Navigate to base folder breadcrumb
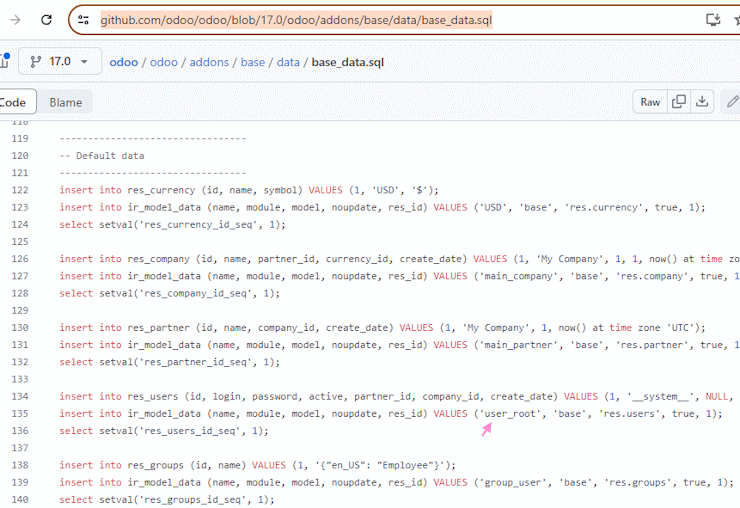Screen dimensions: 740x508 (253, 62)
